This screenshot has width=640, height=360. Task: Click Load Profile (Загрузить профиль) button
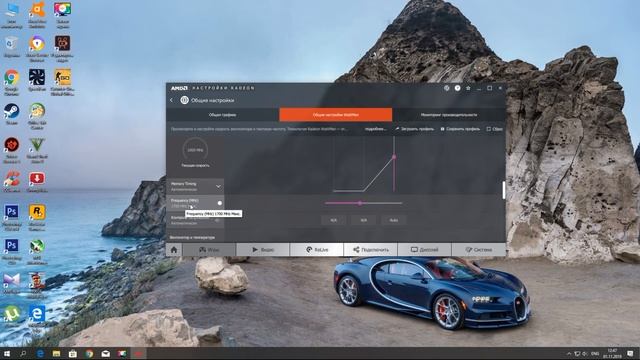click(414, 129)
